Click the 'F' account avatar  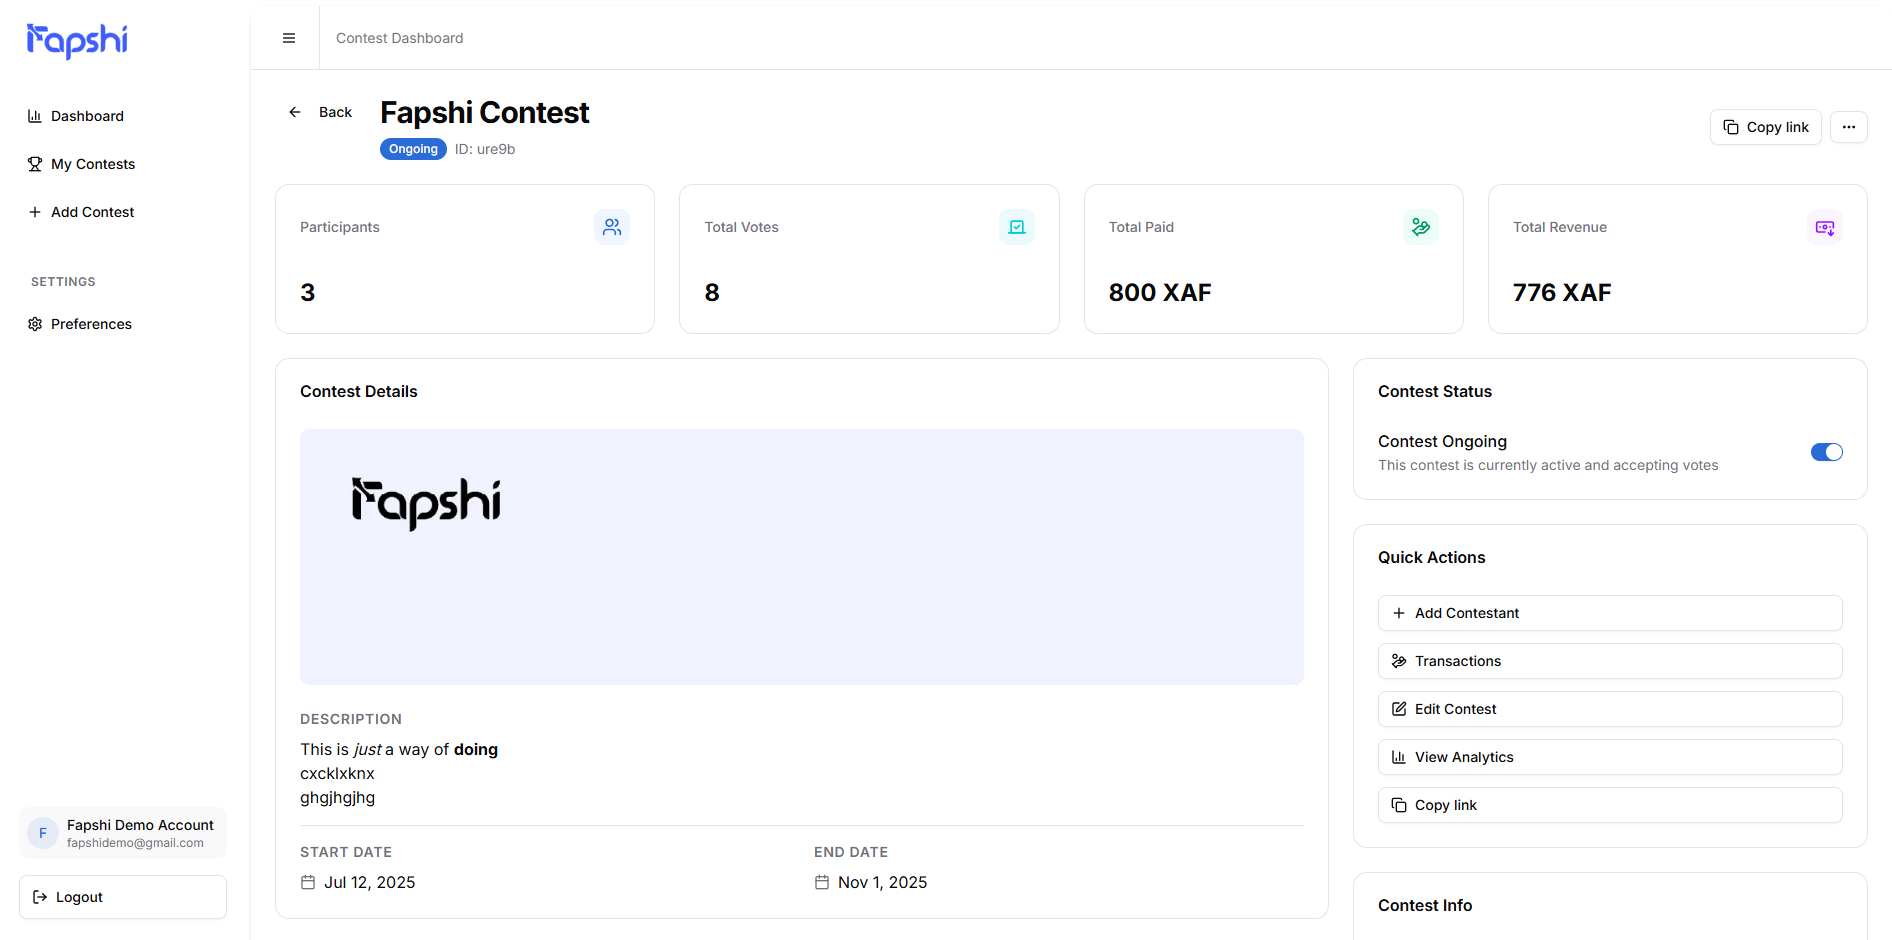tap(43, 833)
